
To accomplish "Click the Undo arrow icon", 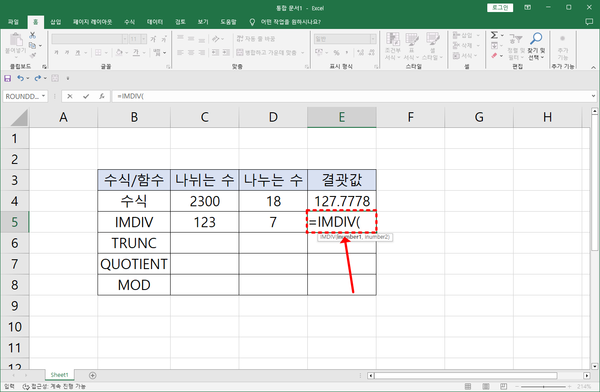I will coord(20,78).
